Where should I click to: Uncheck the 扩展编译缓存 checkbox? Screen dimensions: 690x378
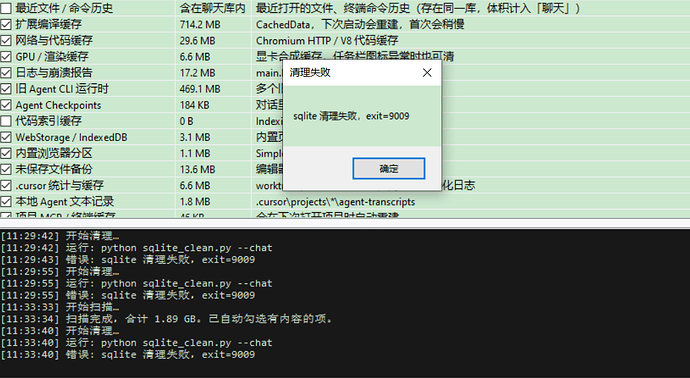pos(6,24)
